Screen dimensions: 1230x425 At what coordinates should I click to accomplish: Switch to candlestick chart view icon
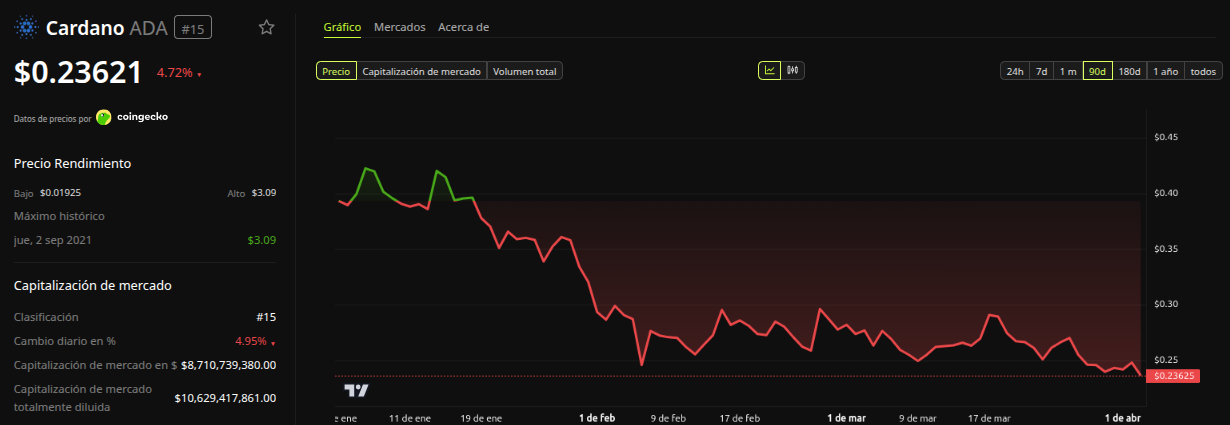(x=793, y=71)
